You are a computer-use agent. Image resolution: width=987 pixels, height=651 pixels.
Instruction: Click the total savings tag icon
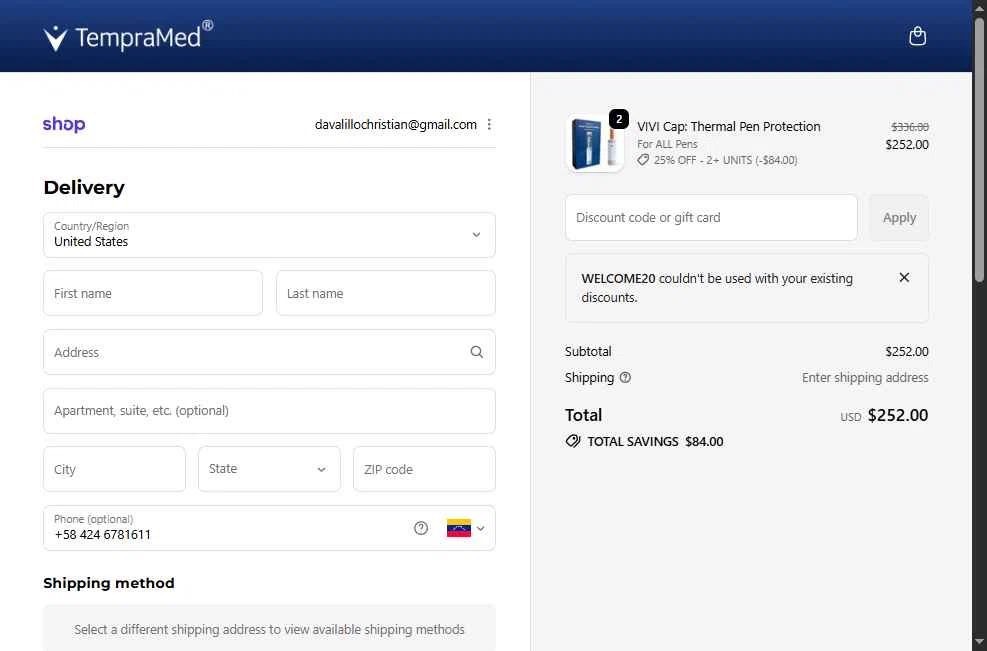(x=572, y=441)
